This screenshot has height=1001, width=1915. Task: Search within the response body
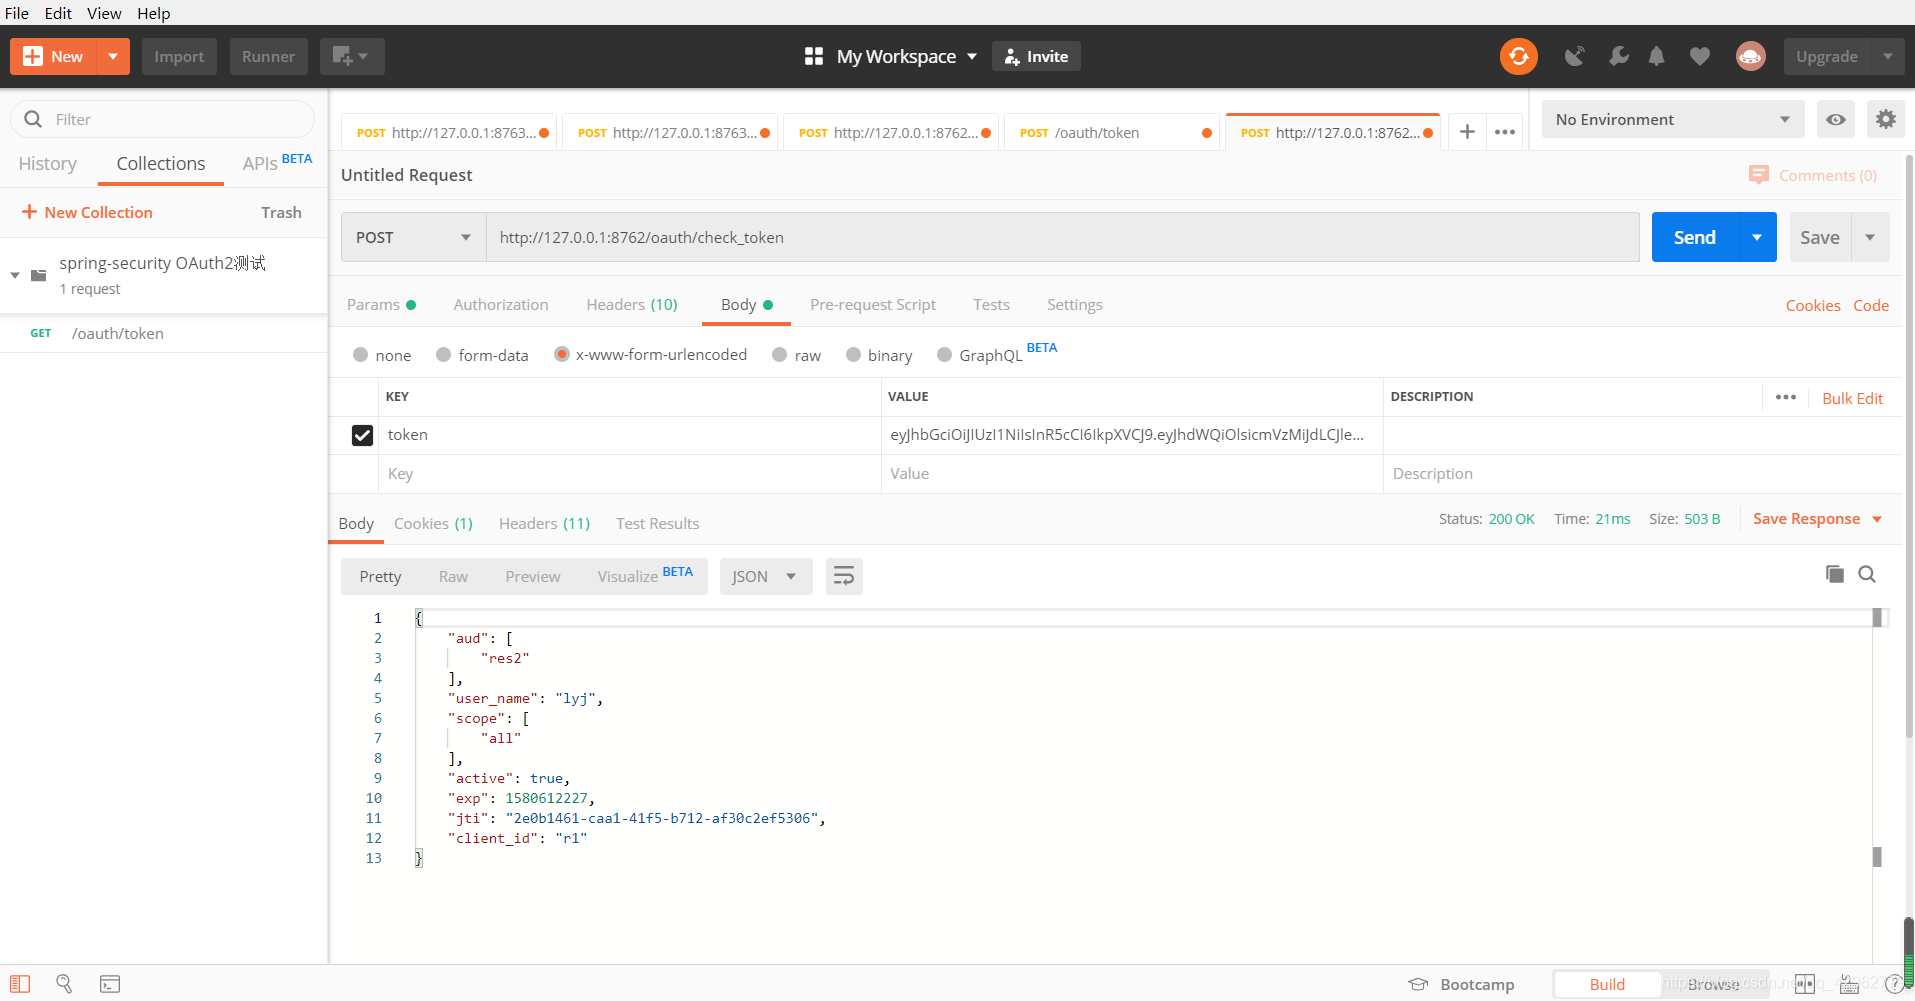coord(1867,574)
